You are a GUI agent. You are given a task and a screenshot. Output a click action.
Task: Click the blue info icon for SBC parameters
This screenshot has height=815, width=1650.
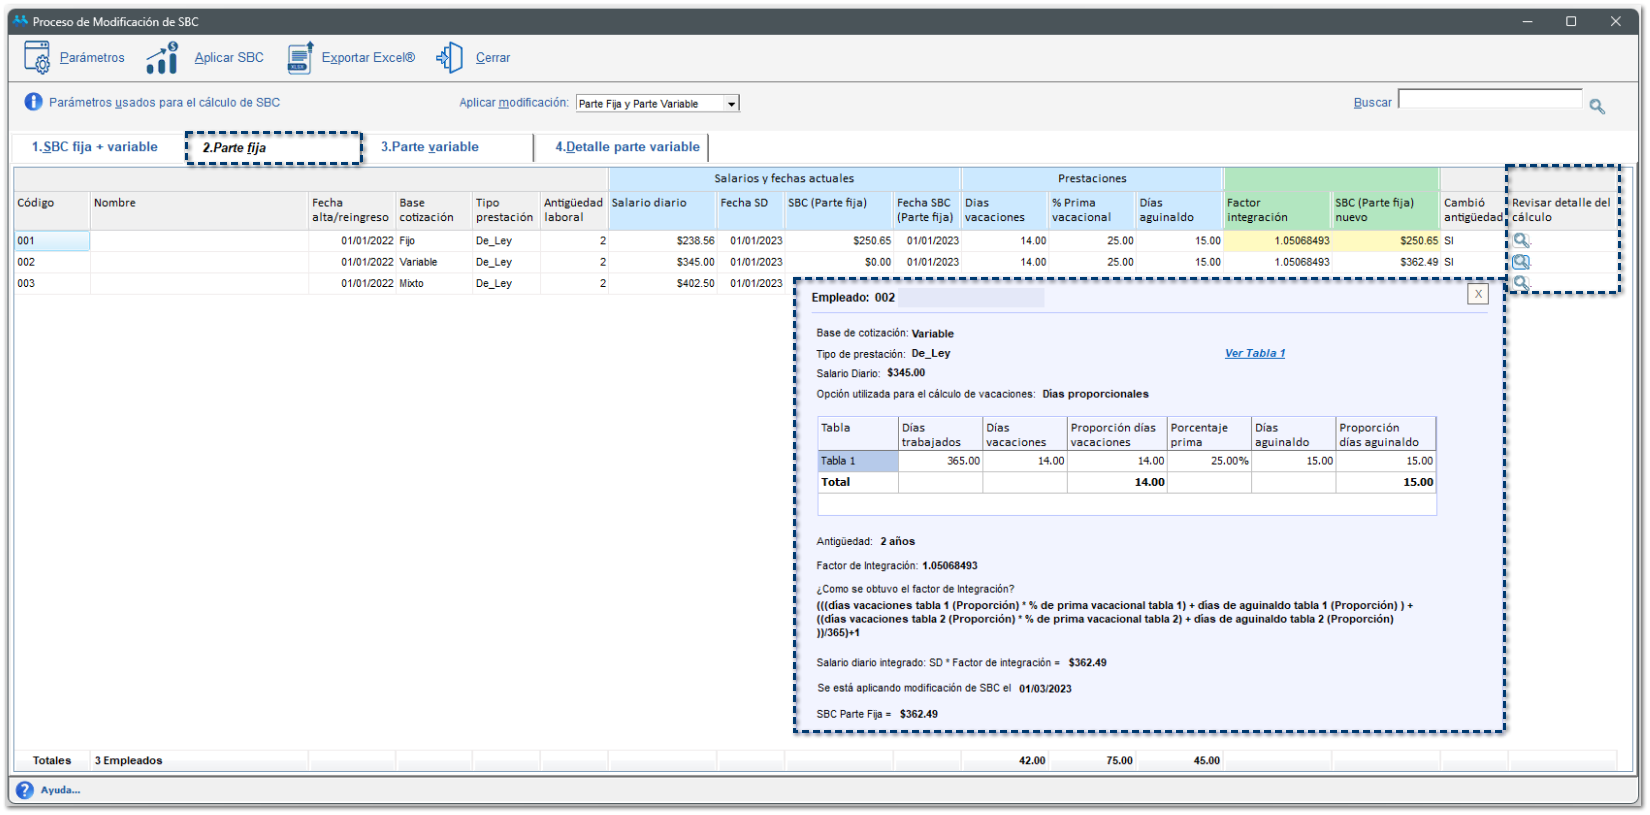click(x=33, y=102)
